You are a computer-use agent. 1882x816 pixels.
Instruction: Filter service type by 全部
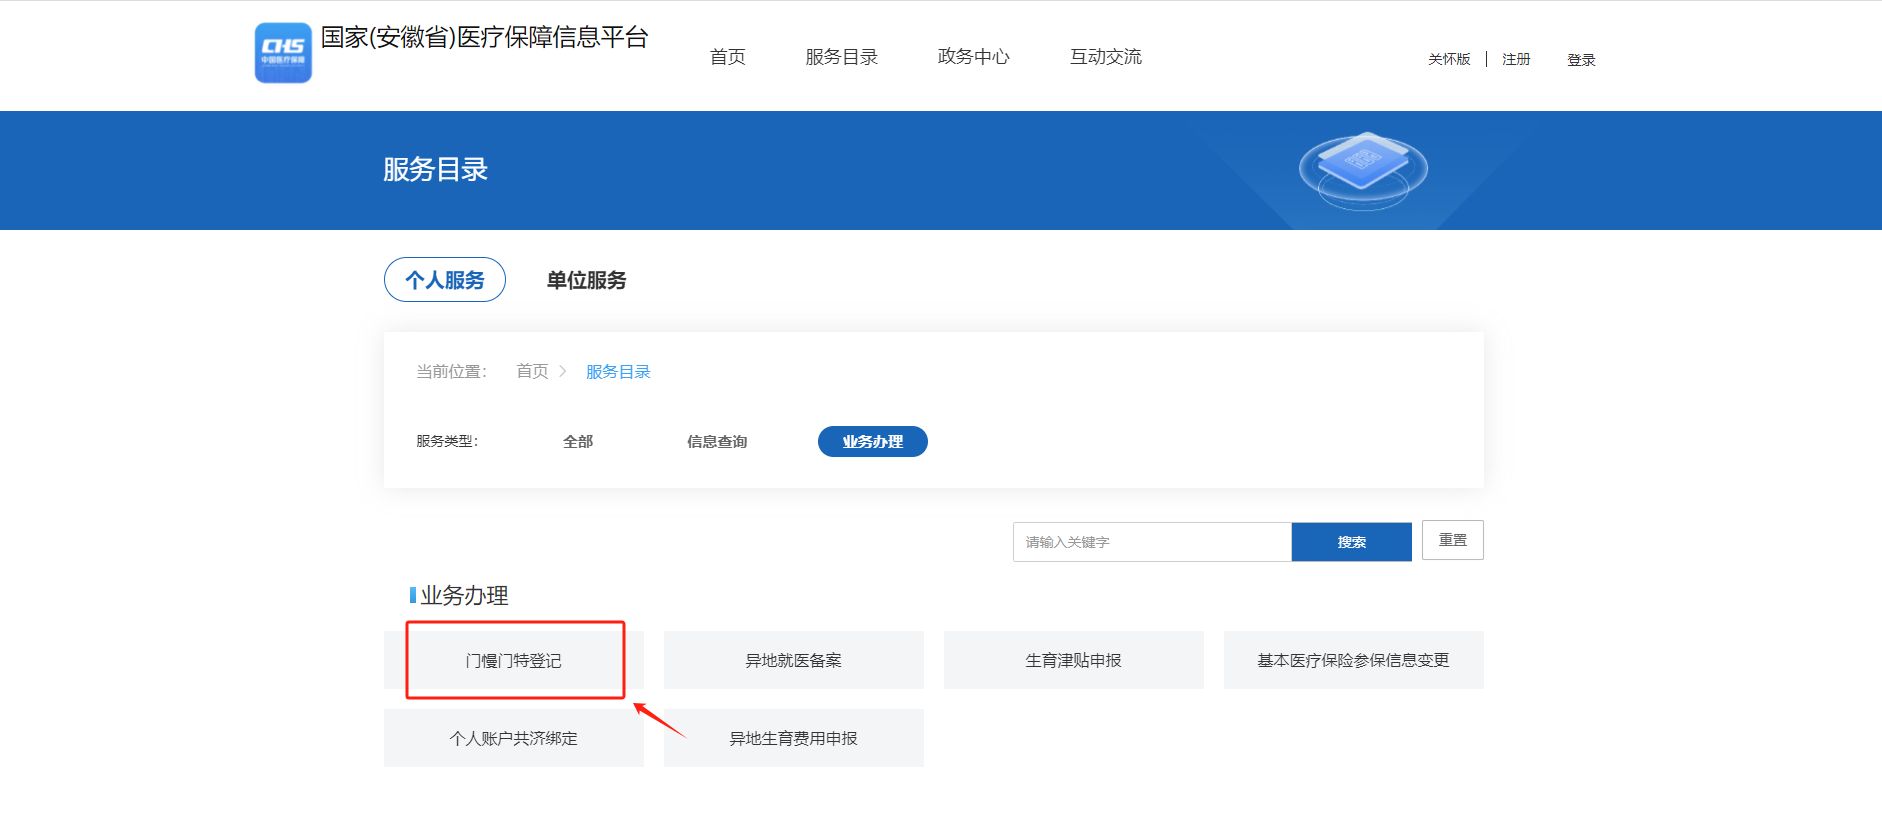pos(578,441)
